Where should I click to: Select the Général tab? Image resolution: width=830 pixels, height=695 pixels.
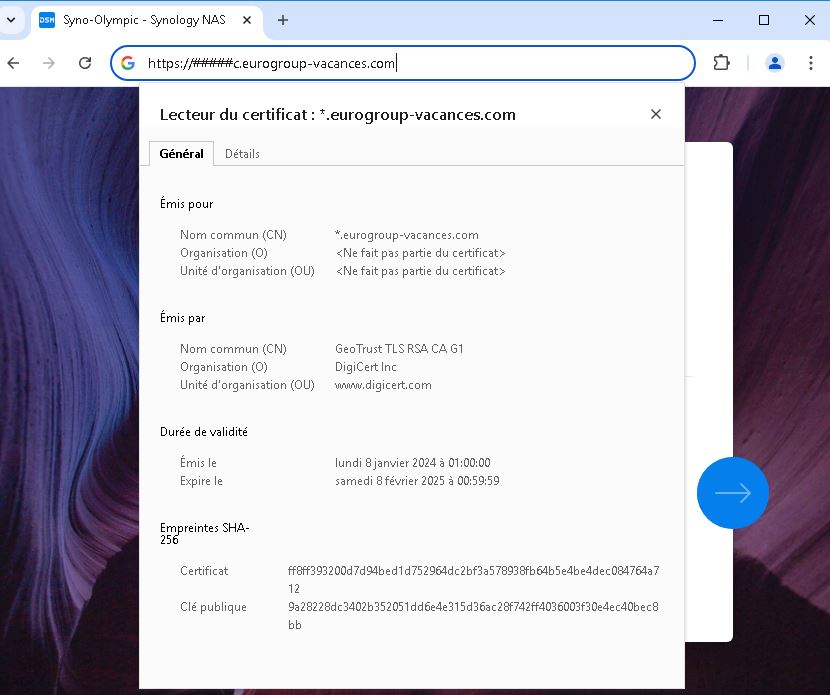pos(182,154)
